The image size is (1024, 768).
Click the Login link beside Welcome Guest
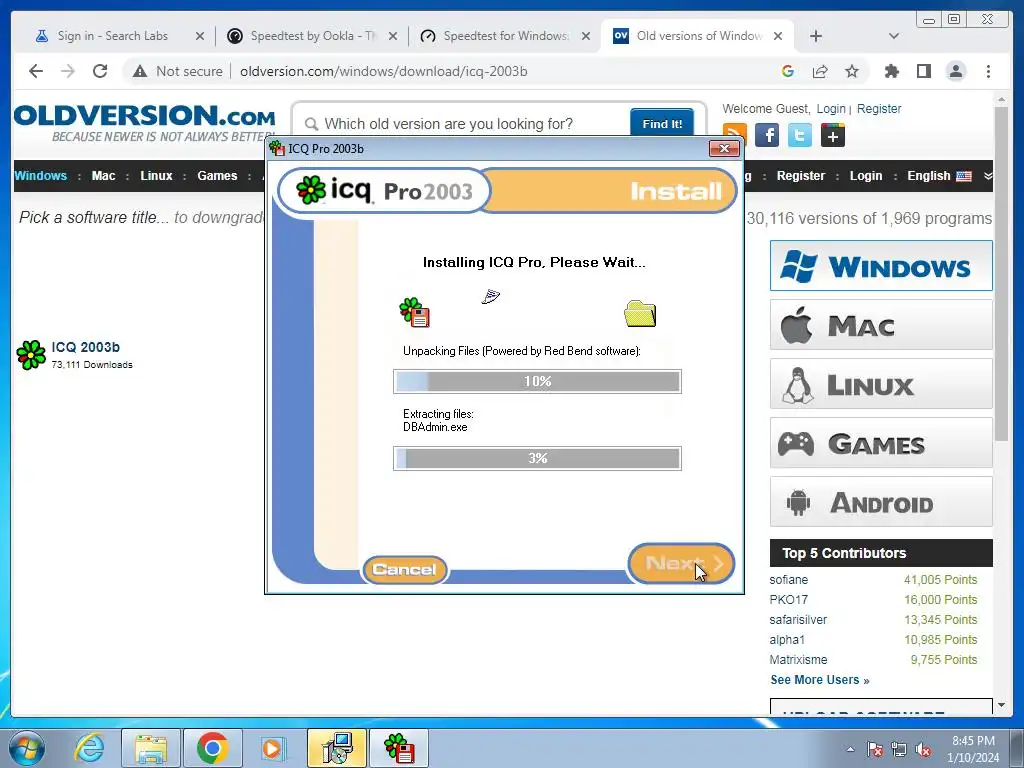831,108
